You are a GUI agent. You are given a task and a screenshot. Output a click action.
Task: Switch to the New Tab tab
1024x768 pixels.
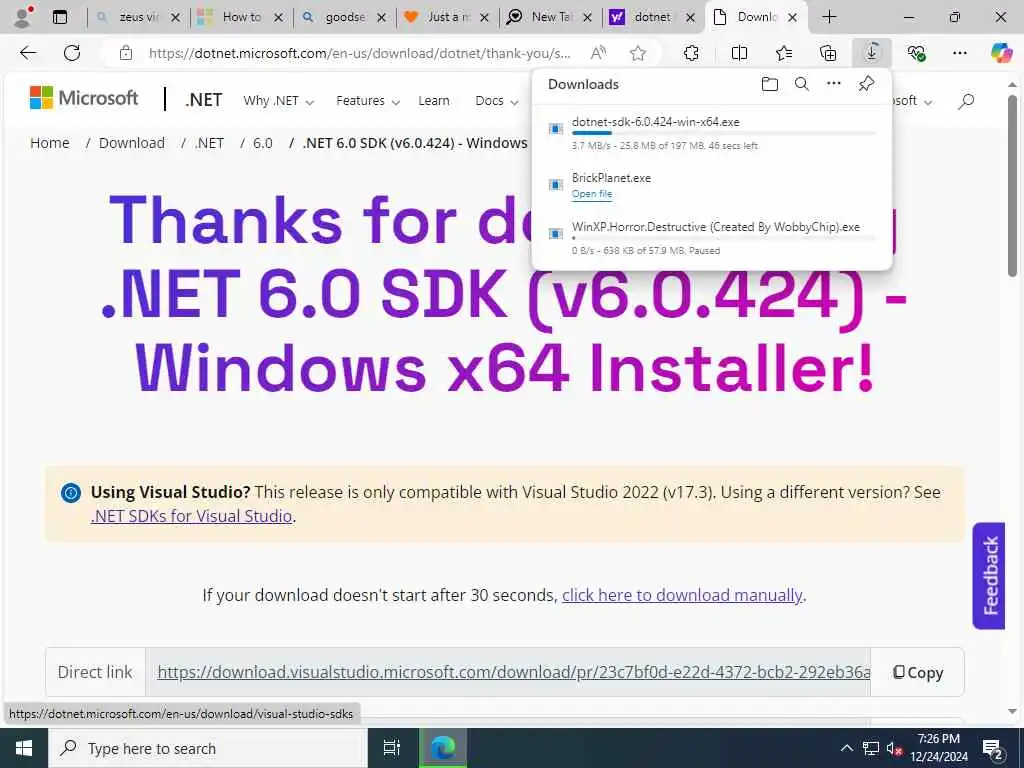point(550,17)
